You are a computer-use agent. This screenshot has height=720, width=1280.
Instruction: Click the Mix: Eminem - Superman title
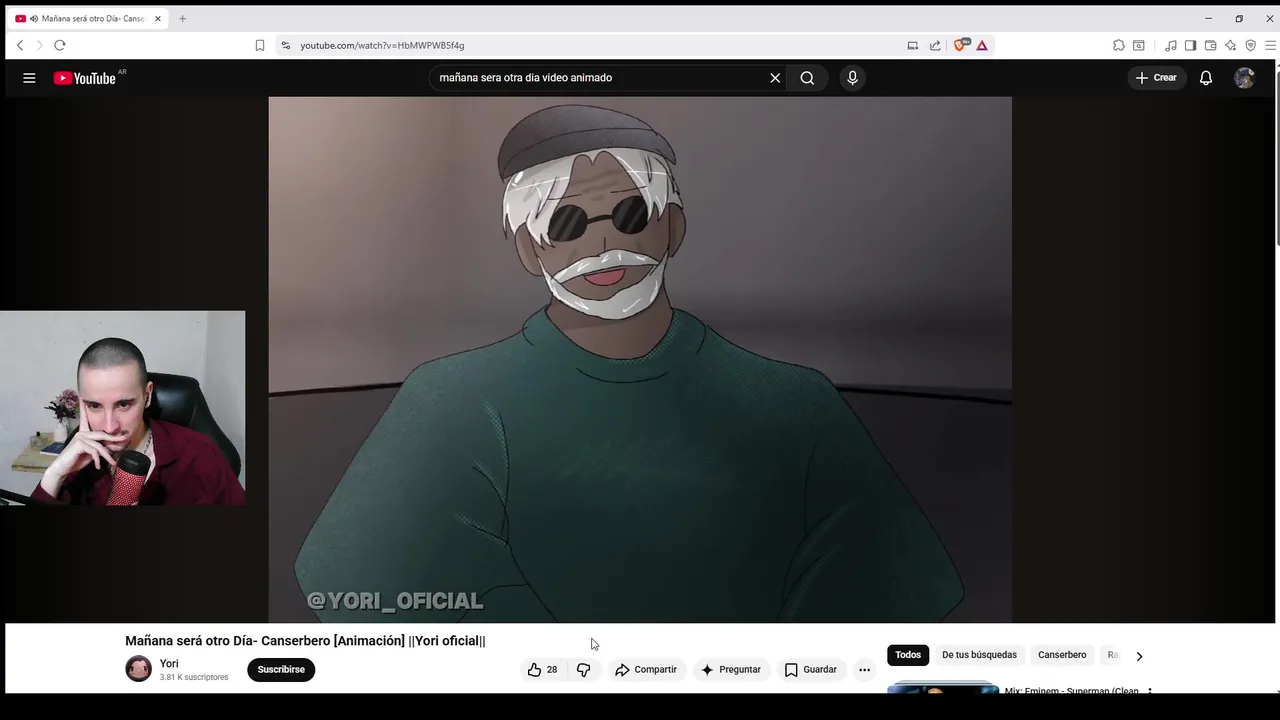pyautogui.click(x=1072, y=690)
